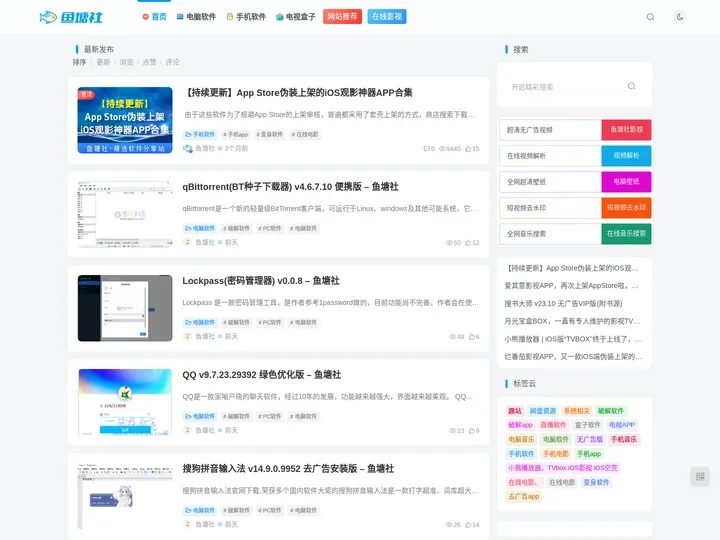The width and height of the screenshot is (720, 540).
Task: Click the views eye icon on qBittorrent post
Action: [x=449, y=242]
